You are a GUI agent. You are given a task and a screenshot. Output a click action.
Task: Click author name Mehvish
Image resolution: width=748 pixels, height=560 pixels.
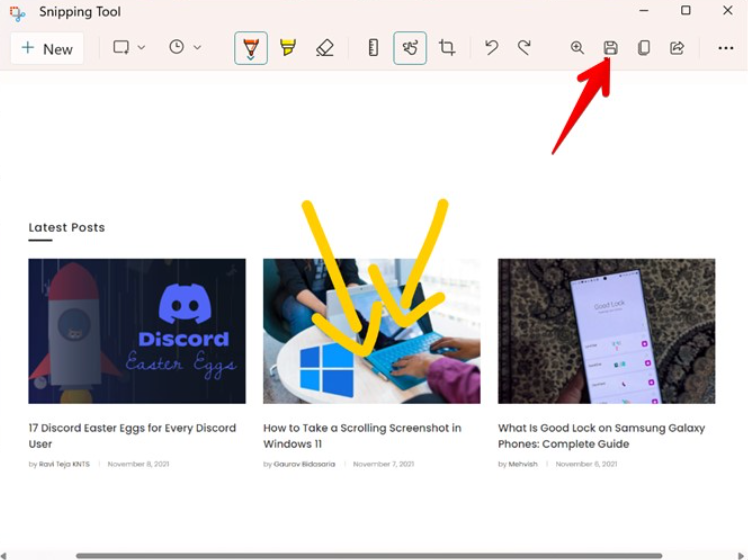coord(523,464)
